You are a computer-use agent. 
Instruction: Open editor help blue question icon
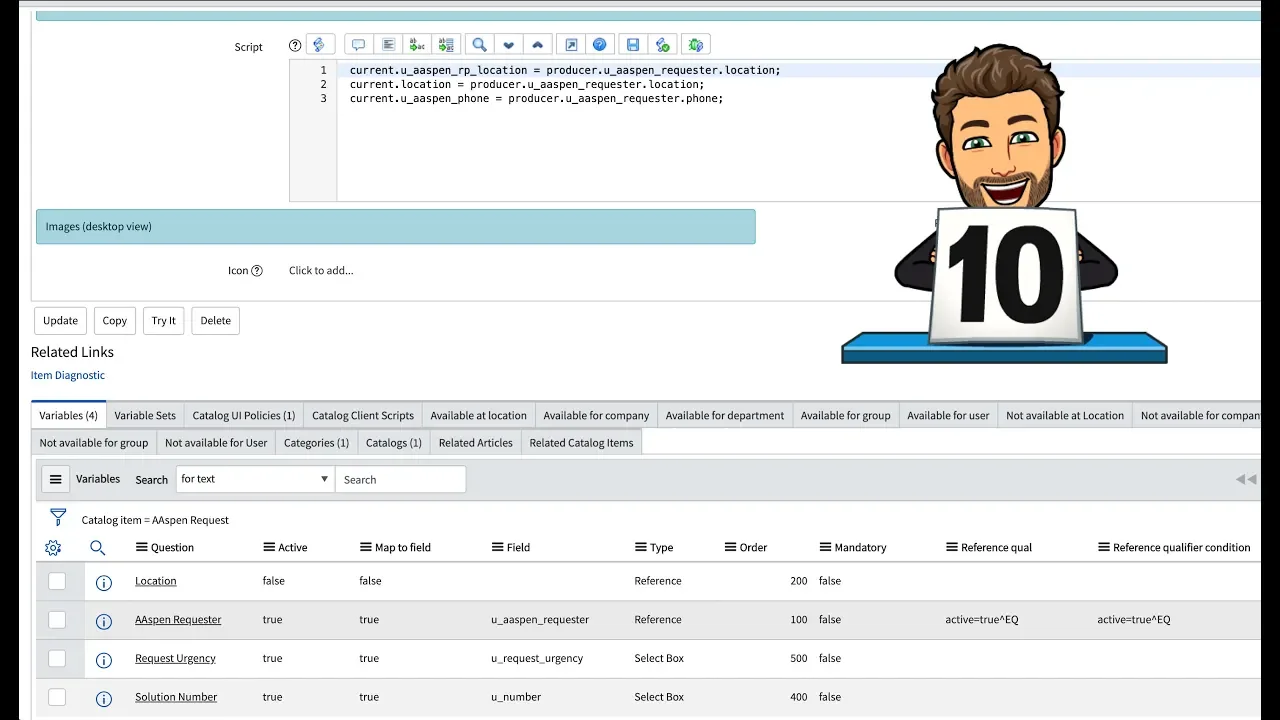[600, 45]
